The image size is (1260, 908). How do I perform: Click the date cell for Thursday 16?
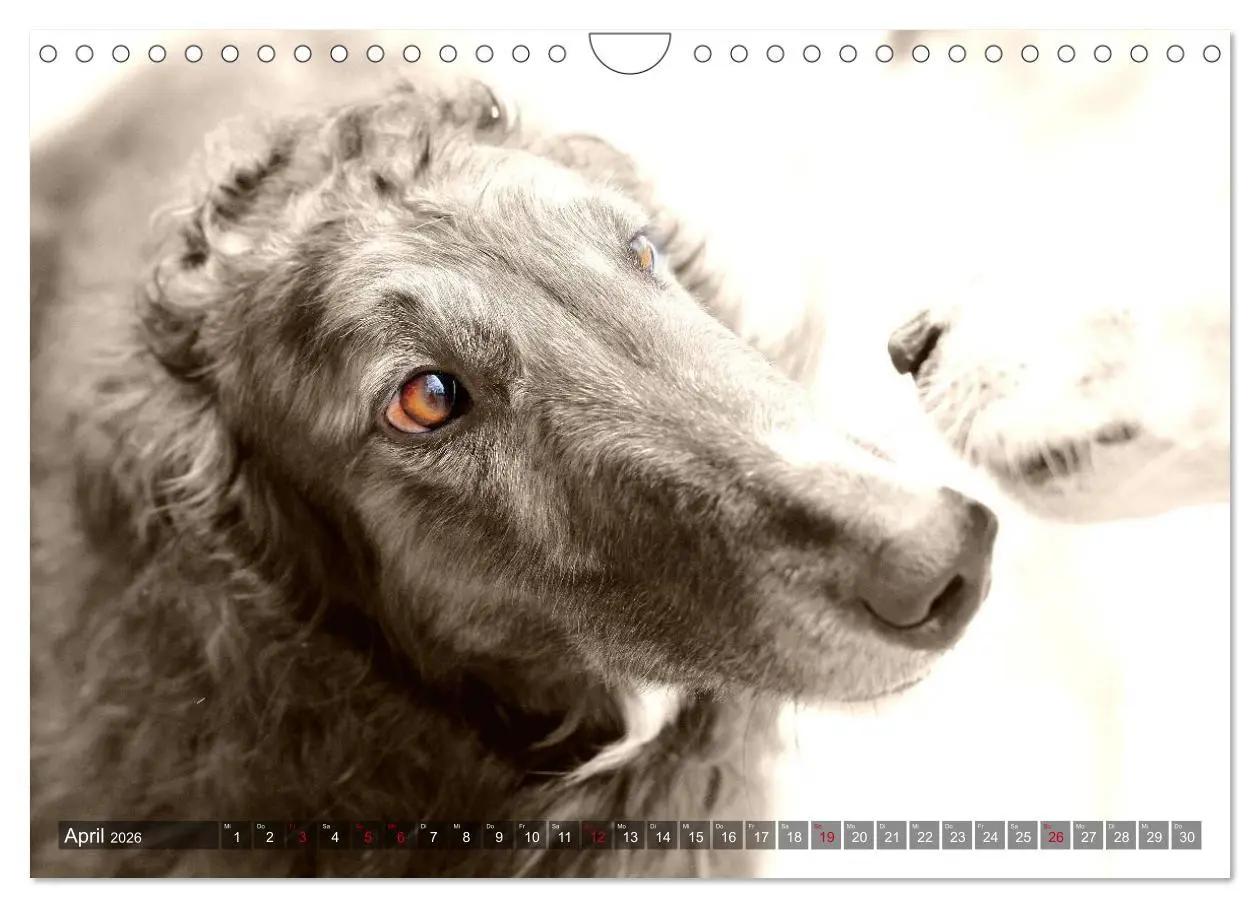727,836
